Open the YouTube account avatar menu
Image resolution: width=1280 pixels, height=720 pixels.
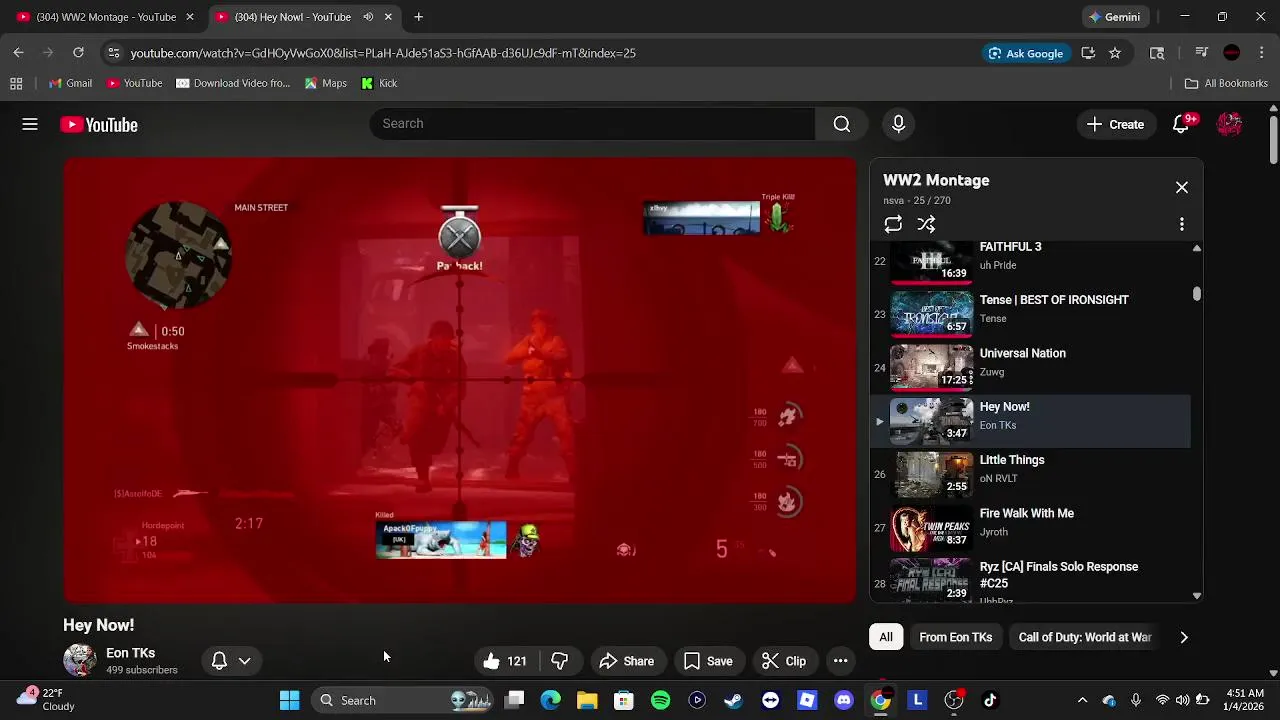[1230, 124]
